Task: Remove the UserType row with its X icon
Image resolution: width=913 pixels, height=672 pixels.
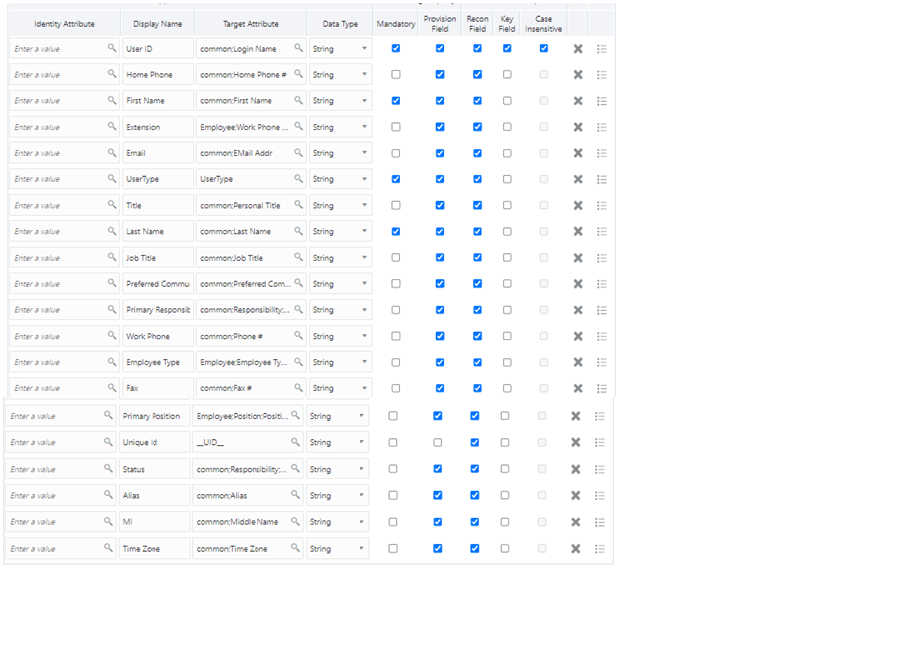Action: pyautogui.click(x=576, y=179)
